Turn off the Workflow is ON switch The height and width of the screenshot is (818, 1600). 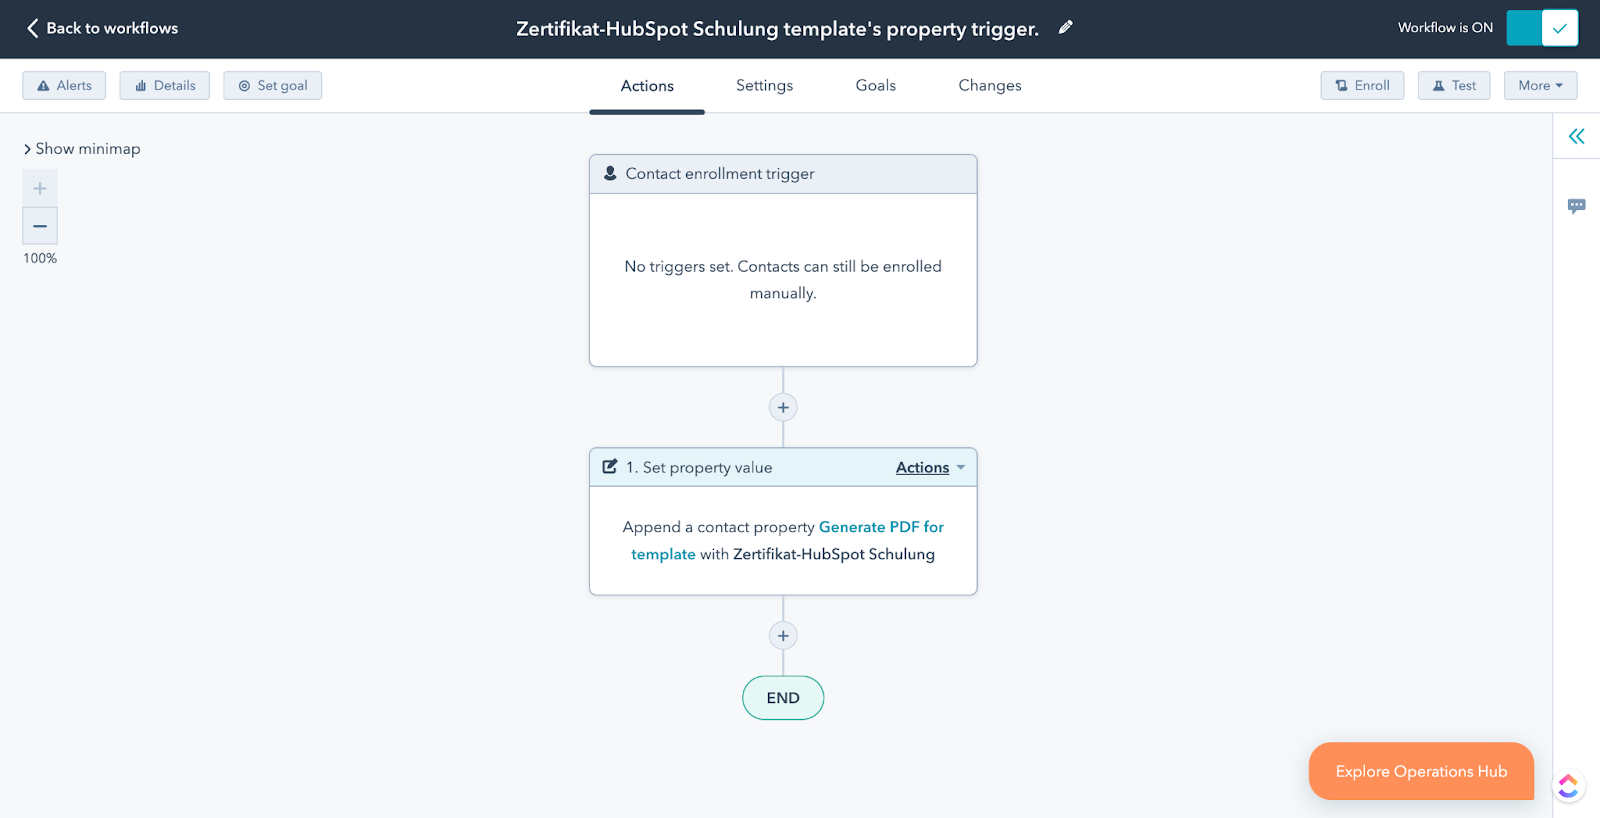click(1542, 28)
